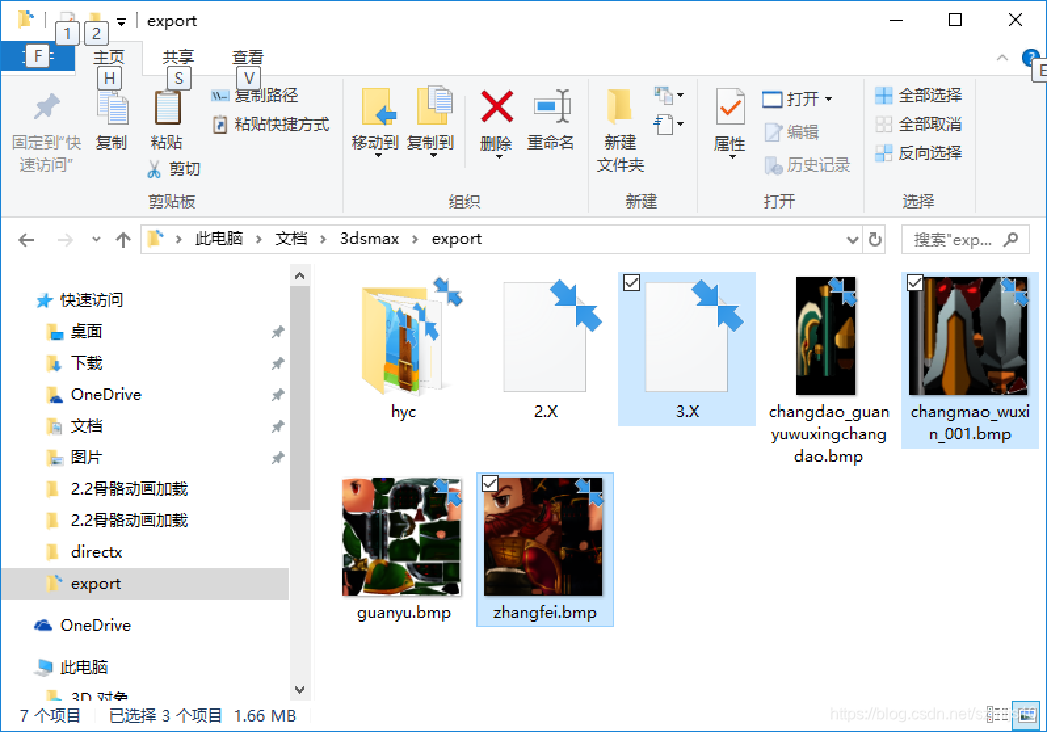The height and width of the screenshot is (732, 1047).
Task: Click the Refresh address bar button
Action: click(x=875, y=239)
